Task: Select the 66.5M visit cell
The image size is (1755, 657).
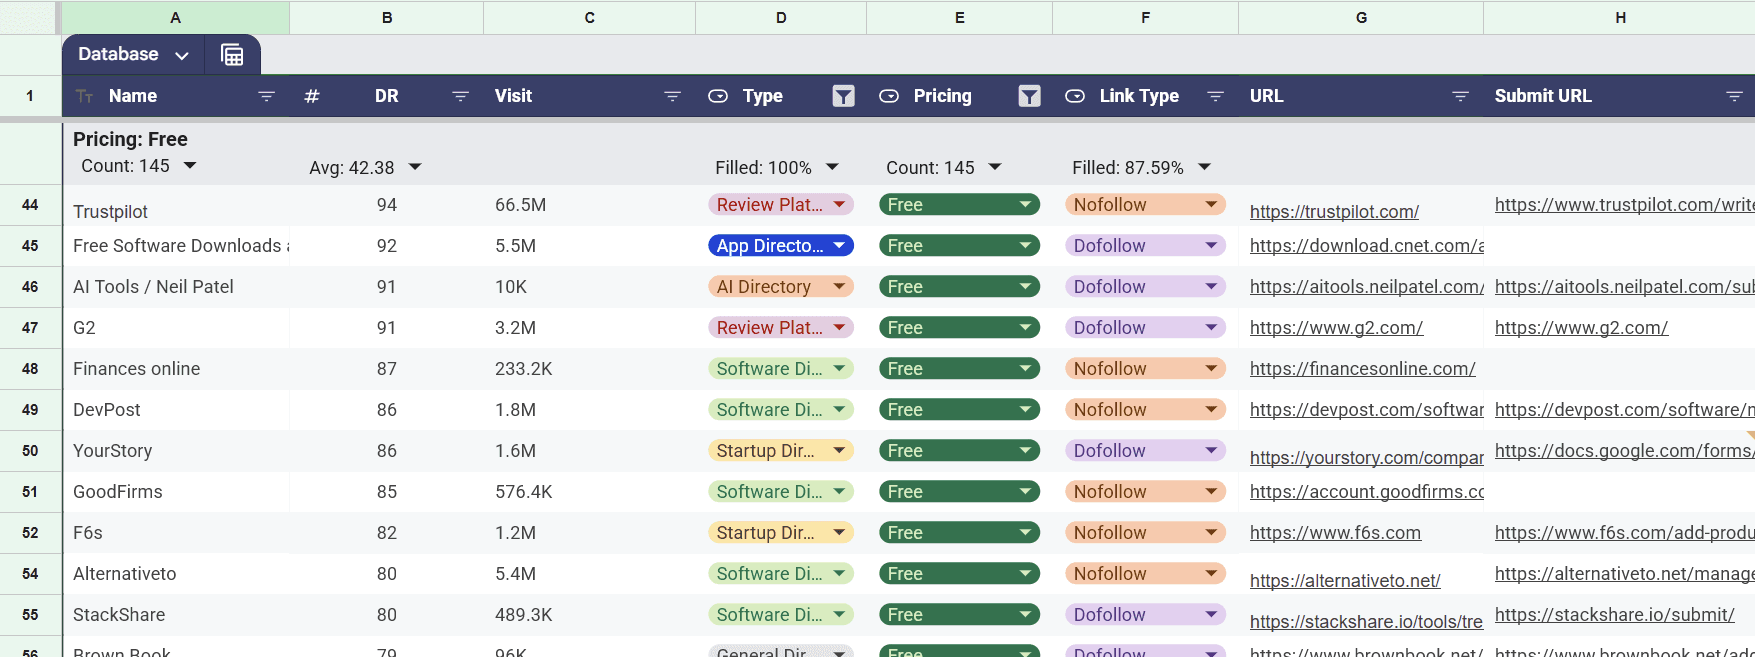Action: coord(590,205)
